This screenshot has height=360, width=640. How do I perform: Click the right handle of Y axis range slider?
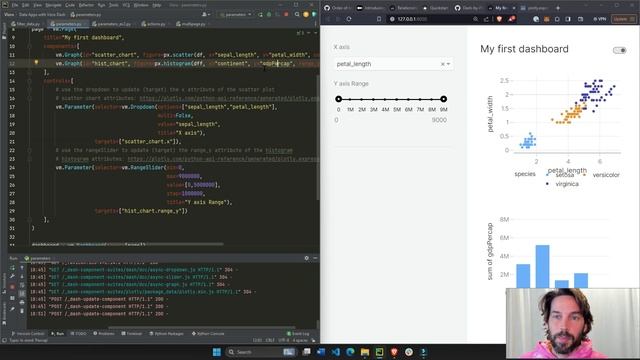coord(444,99)
